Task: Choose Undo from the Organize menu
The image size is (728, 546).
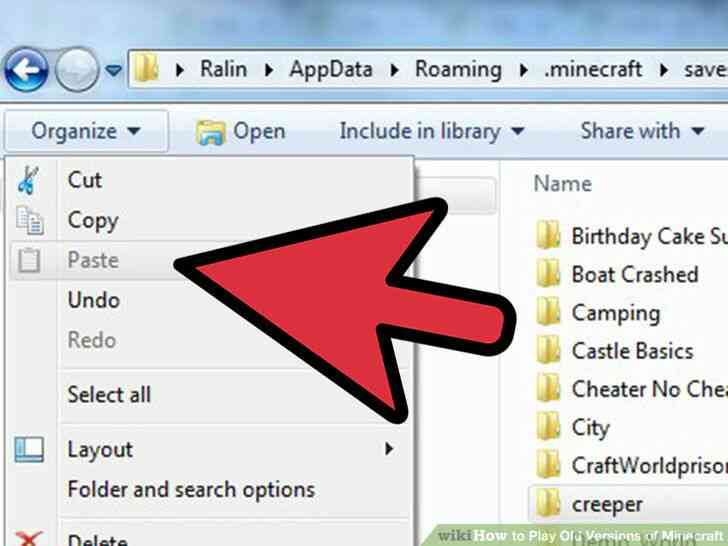Action: (x=94, y=300)
